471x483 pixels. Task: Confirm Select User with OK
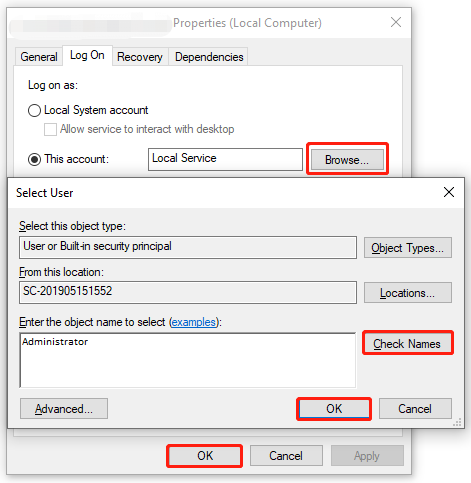coord(334,409)
